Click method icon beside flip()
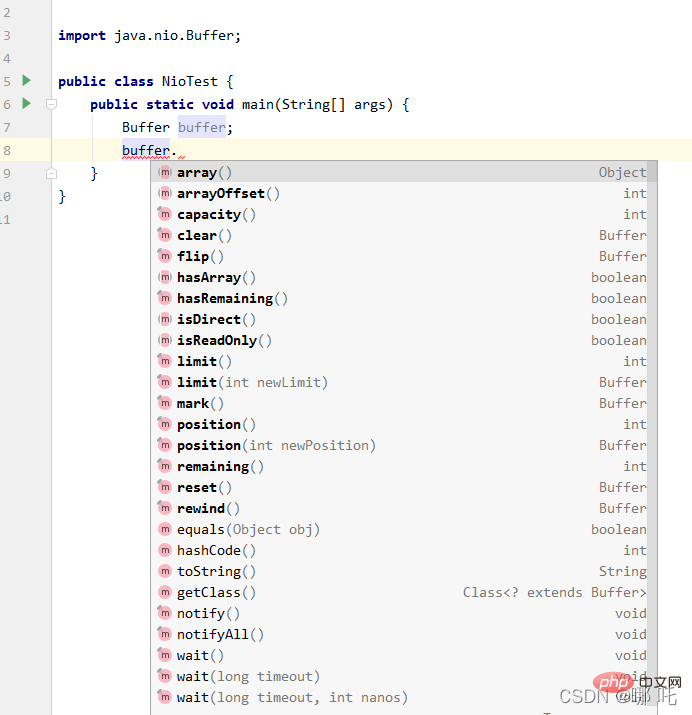The width and height of the screenshot is (692, 715). pos(165,256)
